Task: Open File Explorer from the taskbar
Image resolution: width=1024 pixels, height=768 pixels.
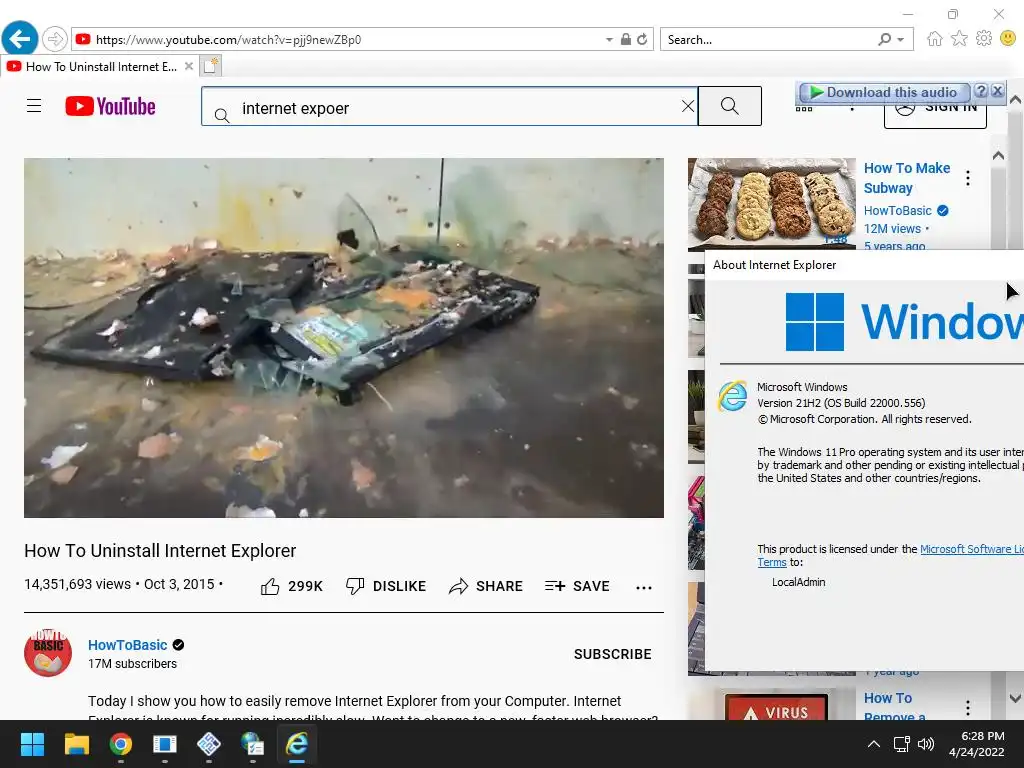Action: pyautogui.click(x=76, y=744)
